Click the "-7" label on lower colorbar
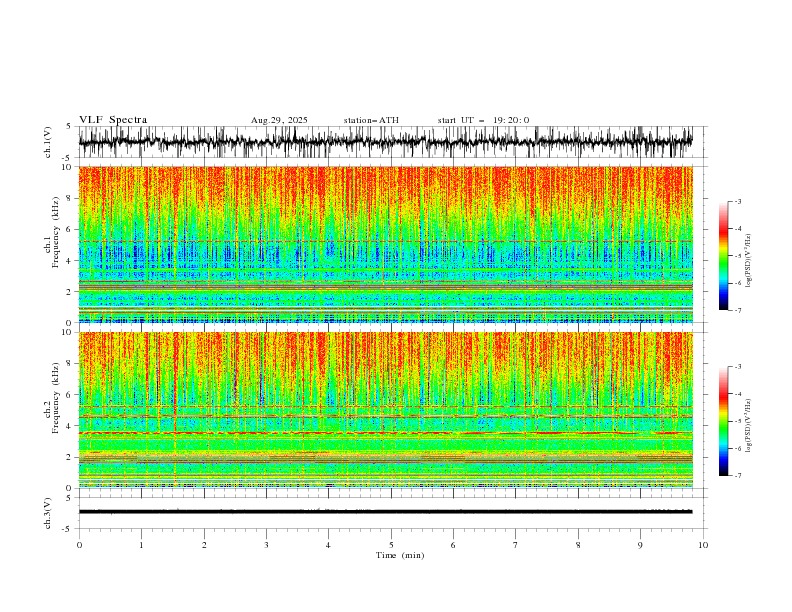This screenshot has height=612, width=792. click(737, 476)
